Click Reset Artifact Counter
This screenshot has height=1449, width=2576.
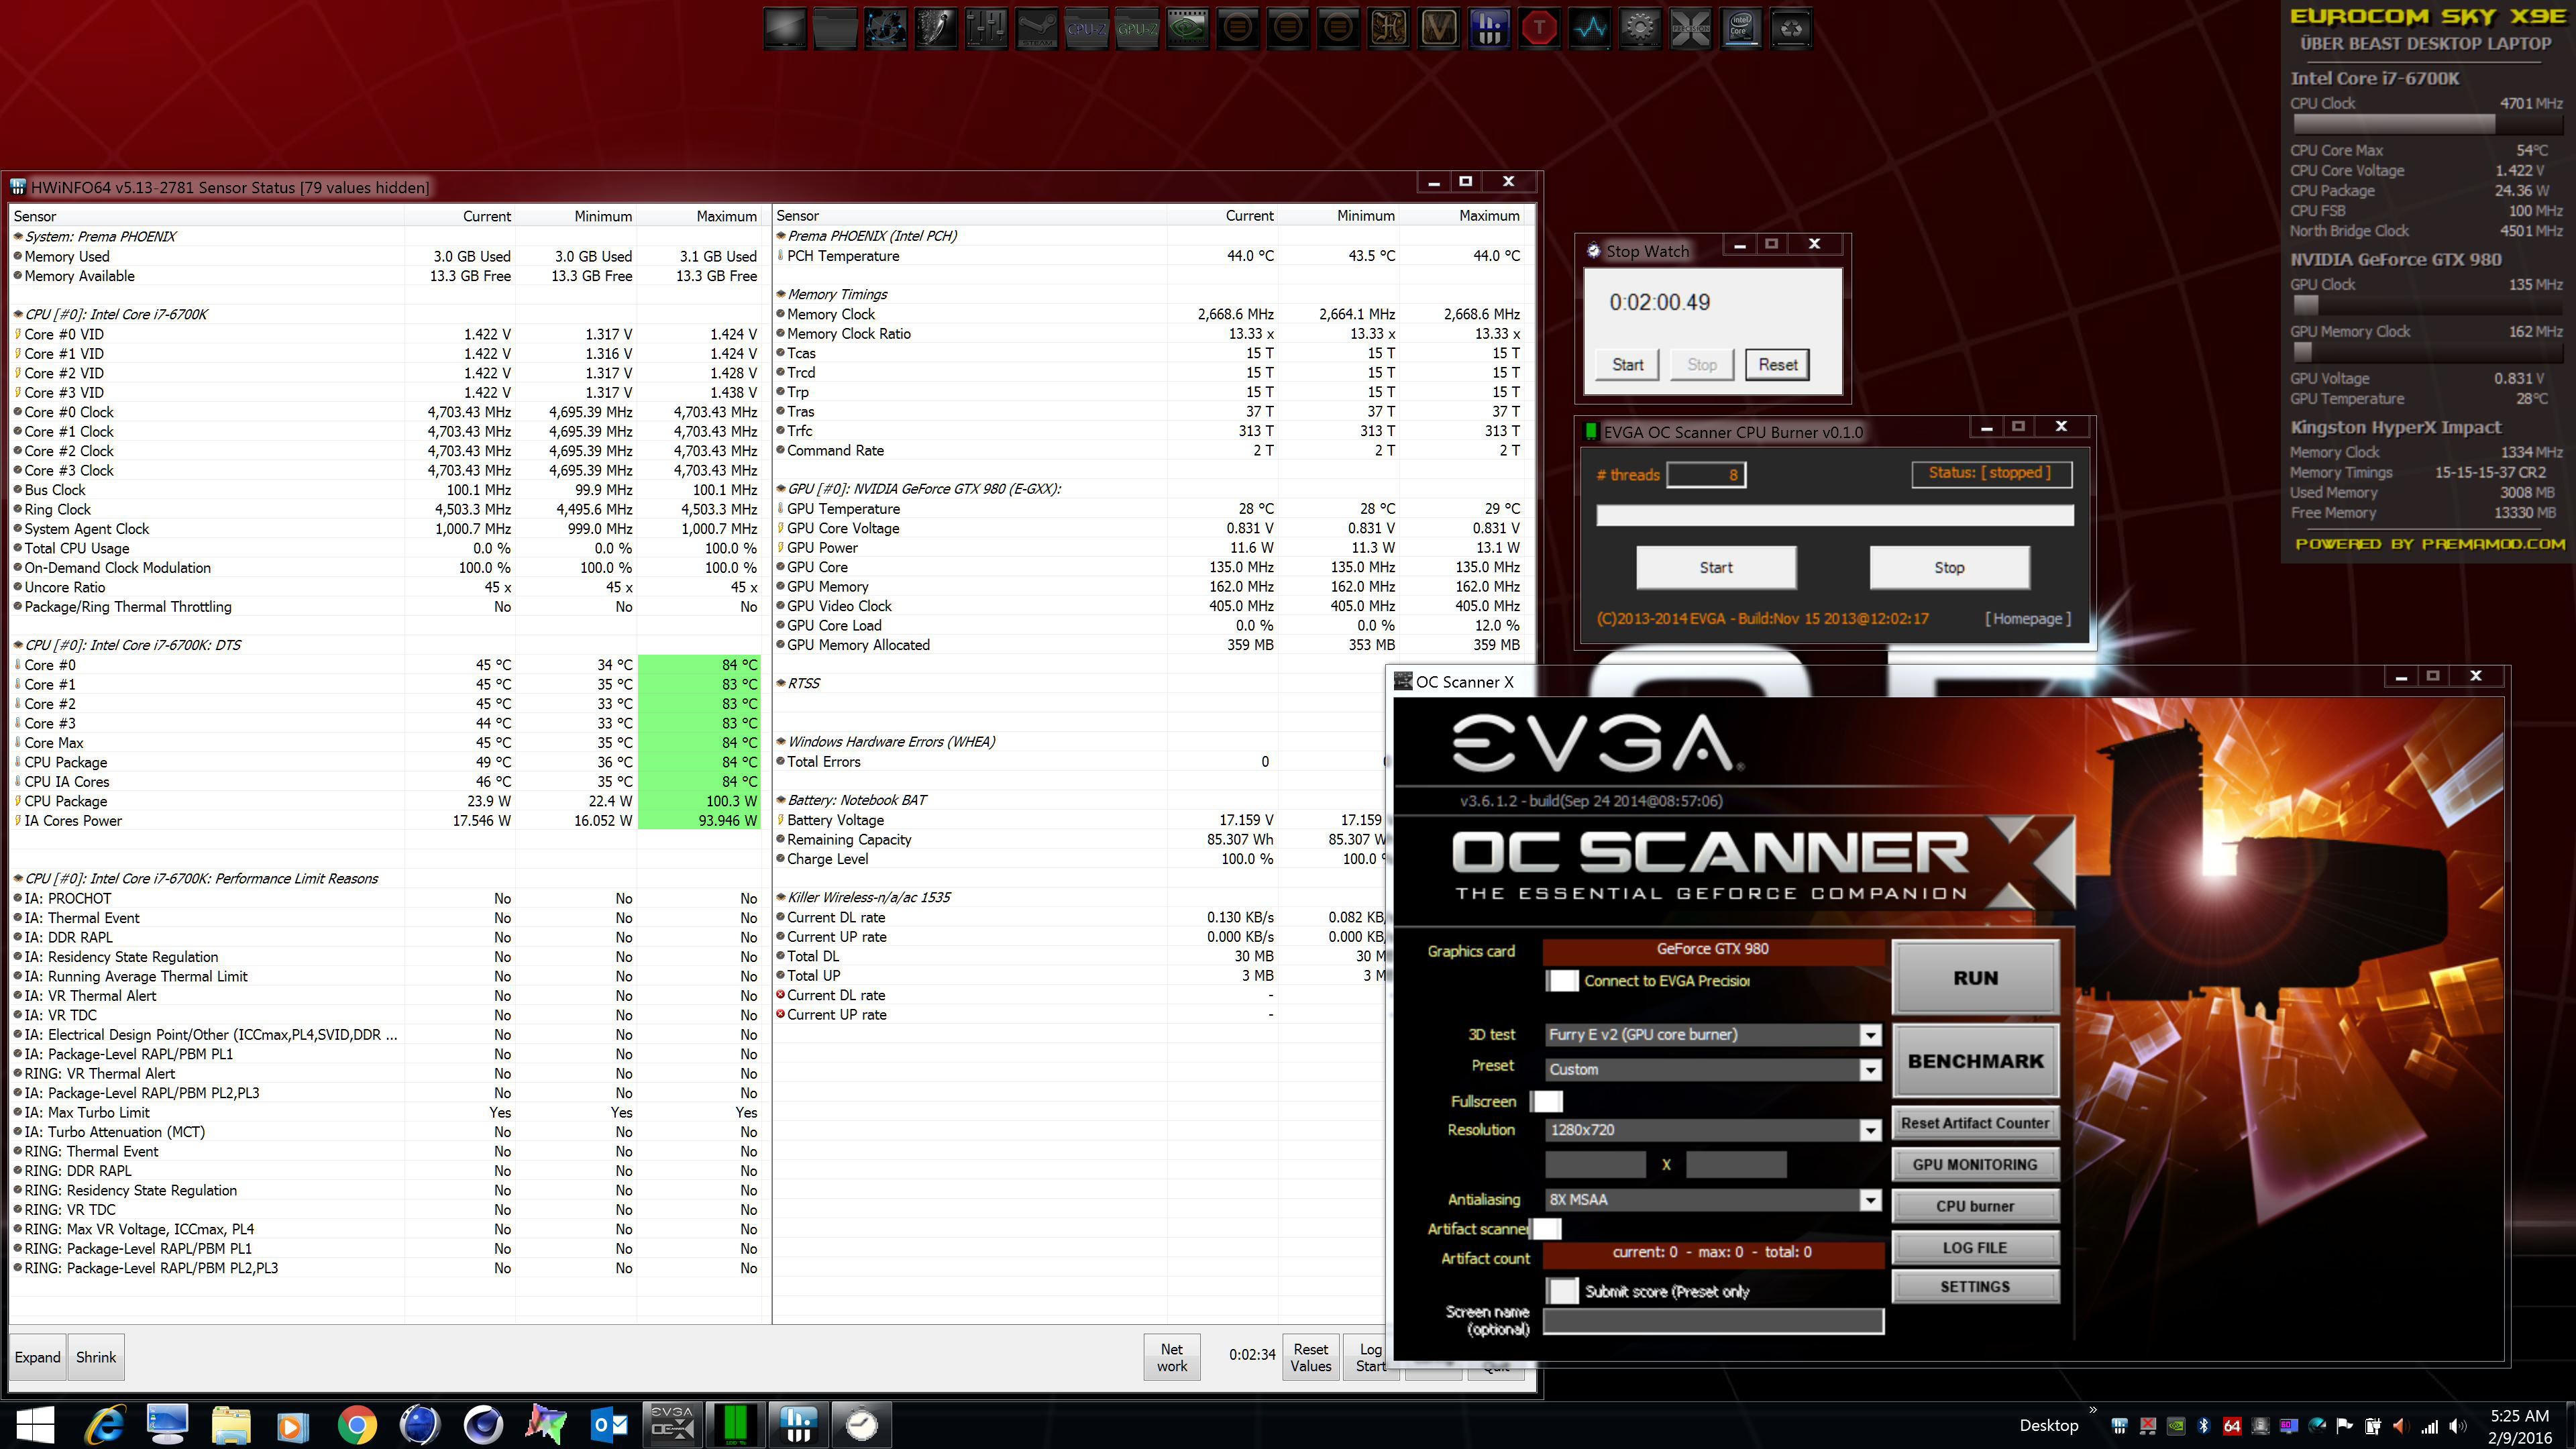click(x=1975, y=1123)
